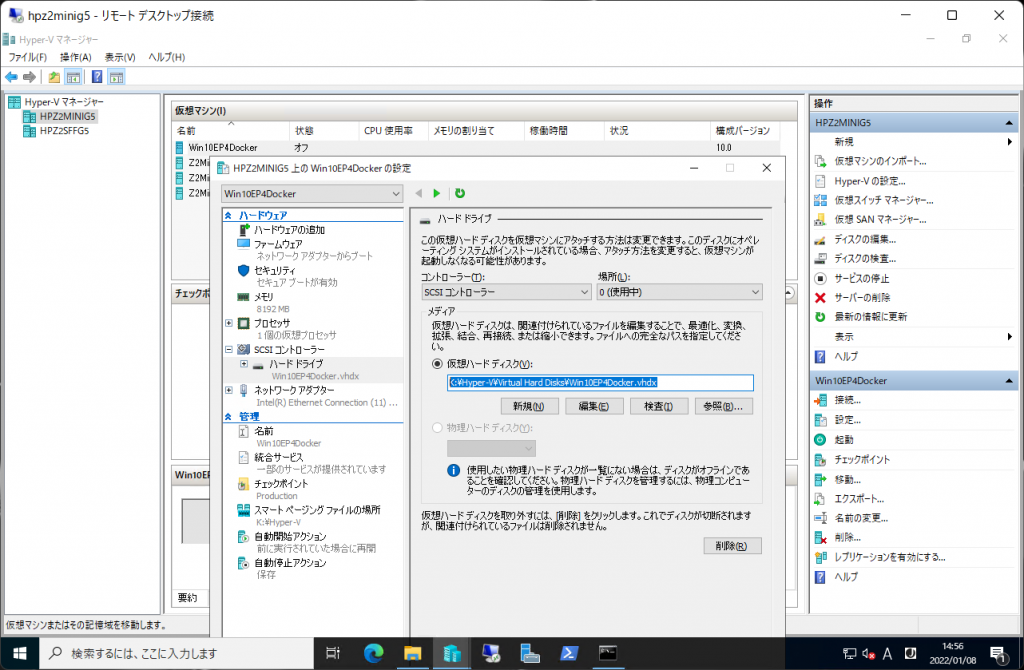Open 操作(A) menu
1024x670 pixels.
pyautogui.click(x=76, y=57)
